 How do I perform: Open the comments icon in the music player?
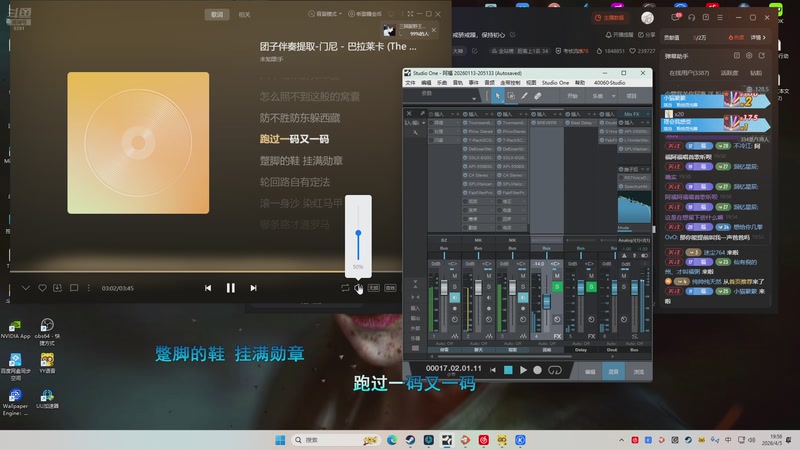(x=74, y=288)
